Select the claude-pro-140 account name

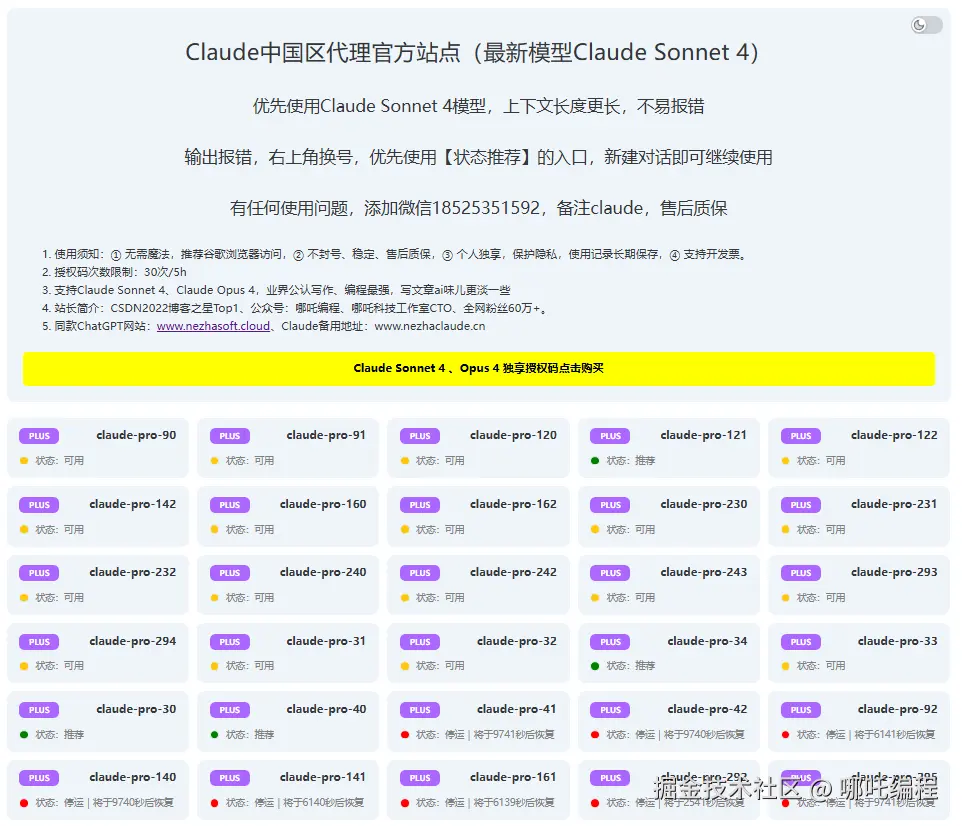(133, 778)
